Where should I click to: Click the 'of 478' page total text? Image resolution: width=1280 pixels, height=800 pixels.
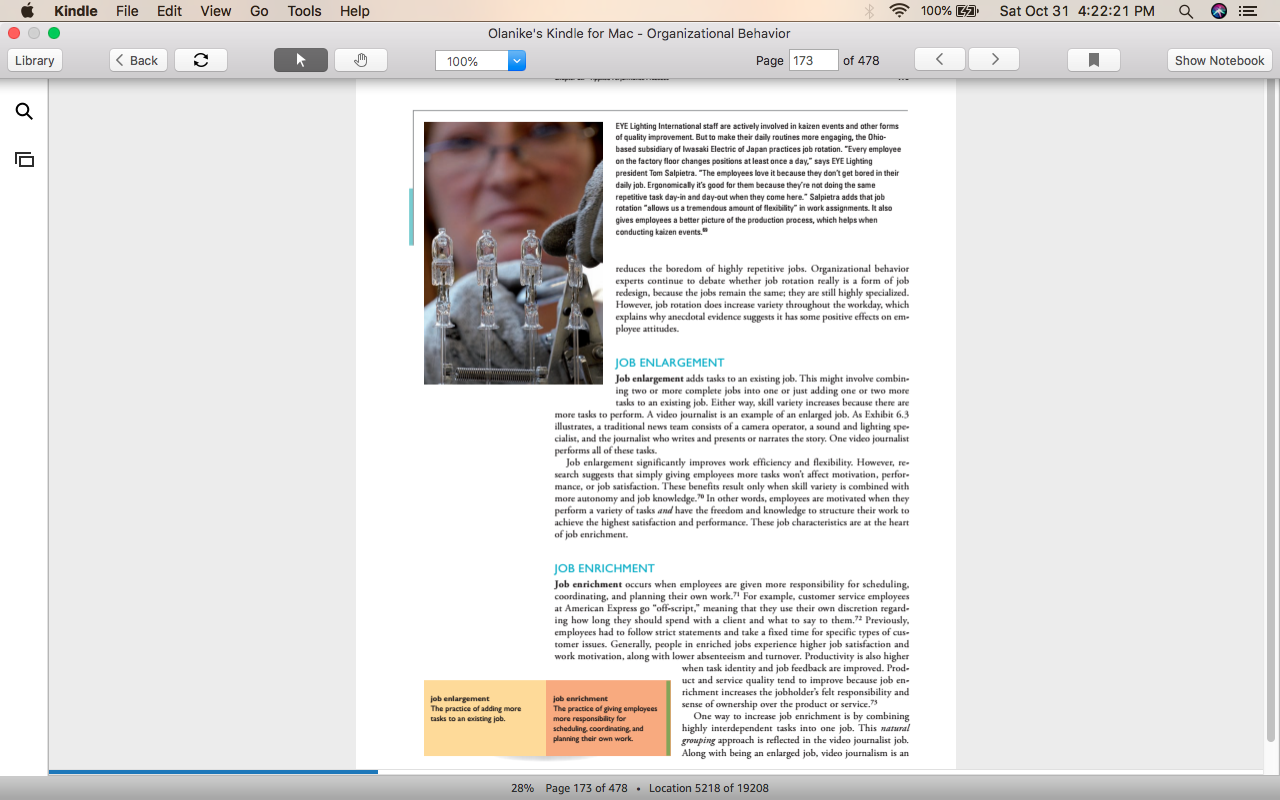(861, 60)
